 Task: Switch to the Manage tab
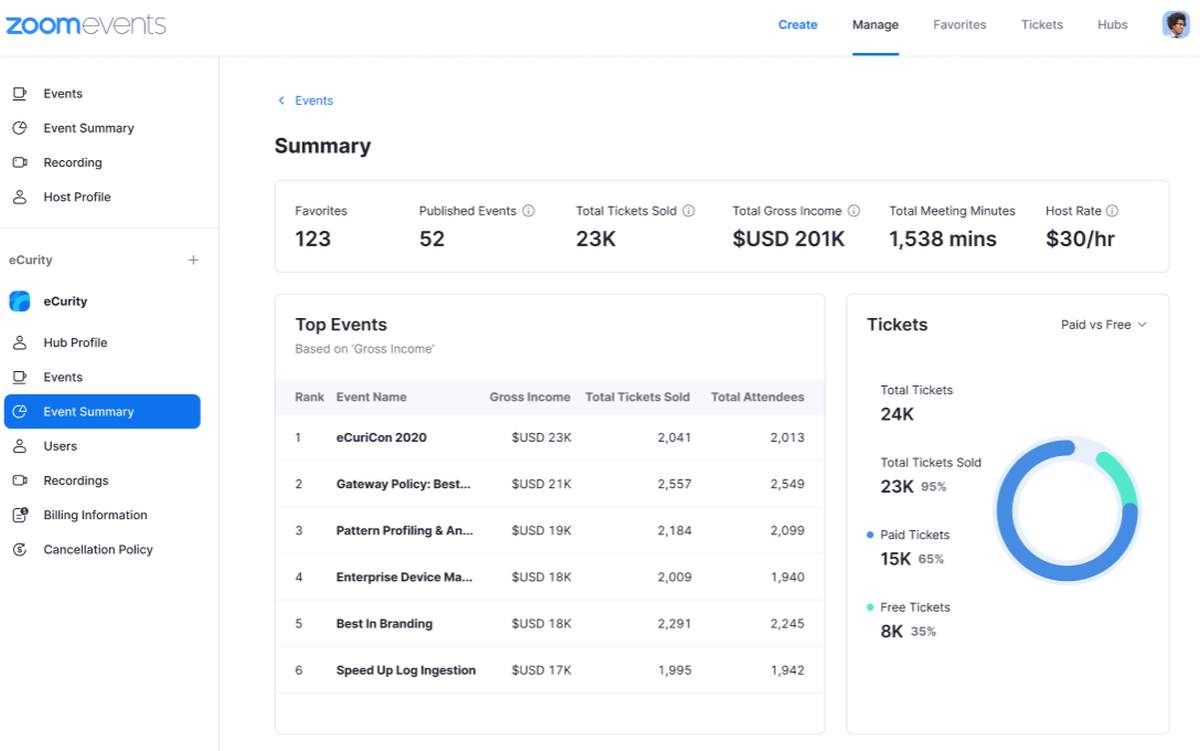coord(875,25)
